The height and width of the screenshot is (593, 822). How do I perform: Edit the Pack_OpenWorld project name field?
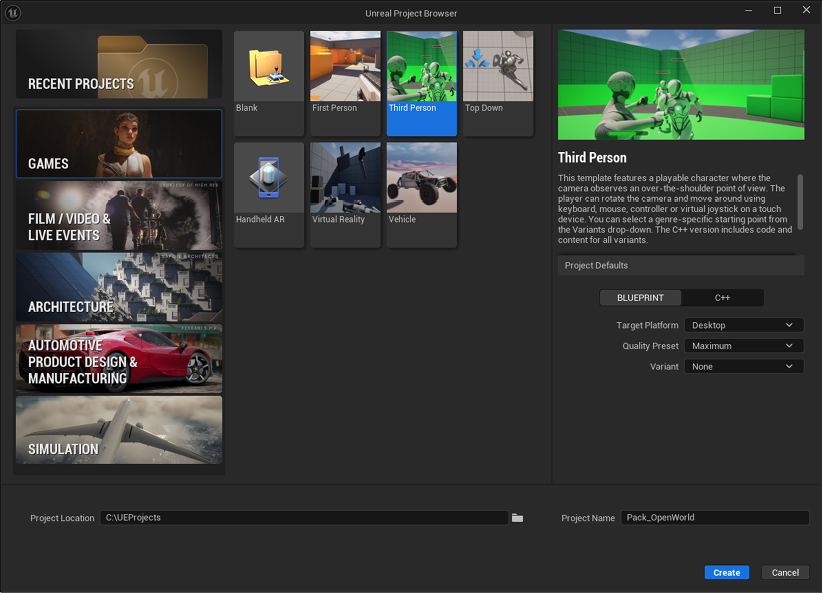(x=714, y=517)
